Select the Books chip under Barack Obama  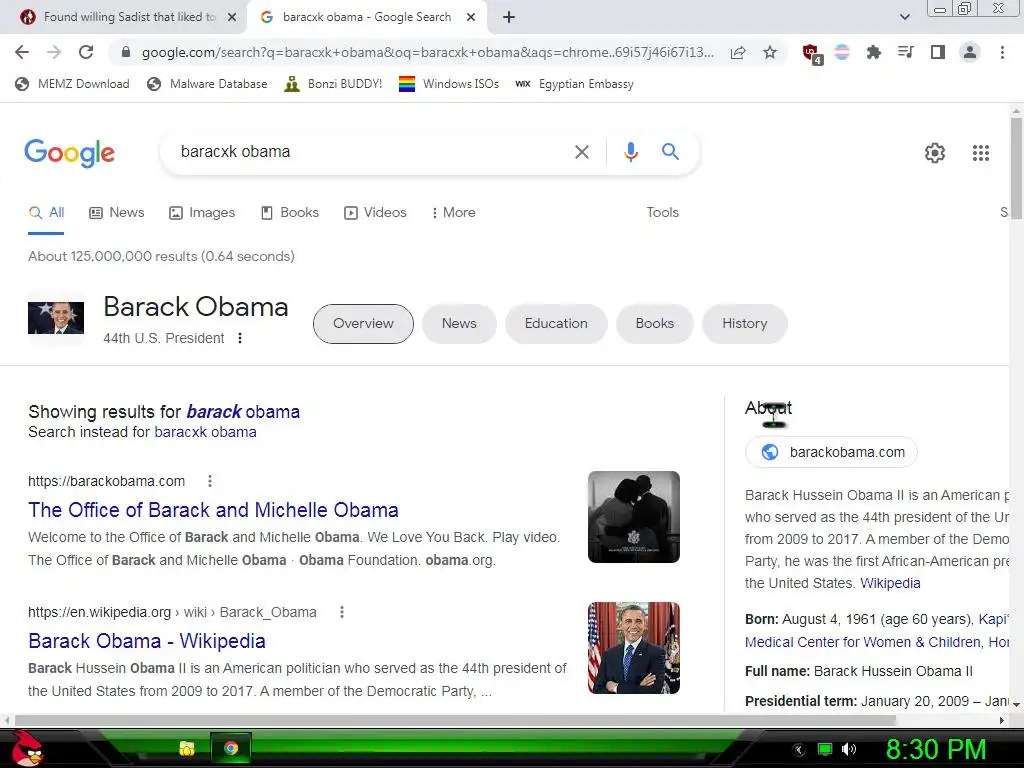(x=654, y=323)
